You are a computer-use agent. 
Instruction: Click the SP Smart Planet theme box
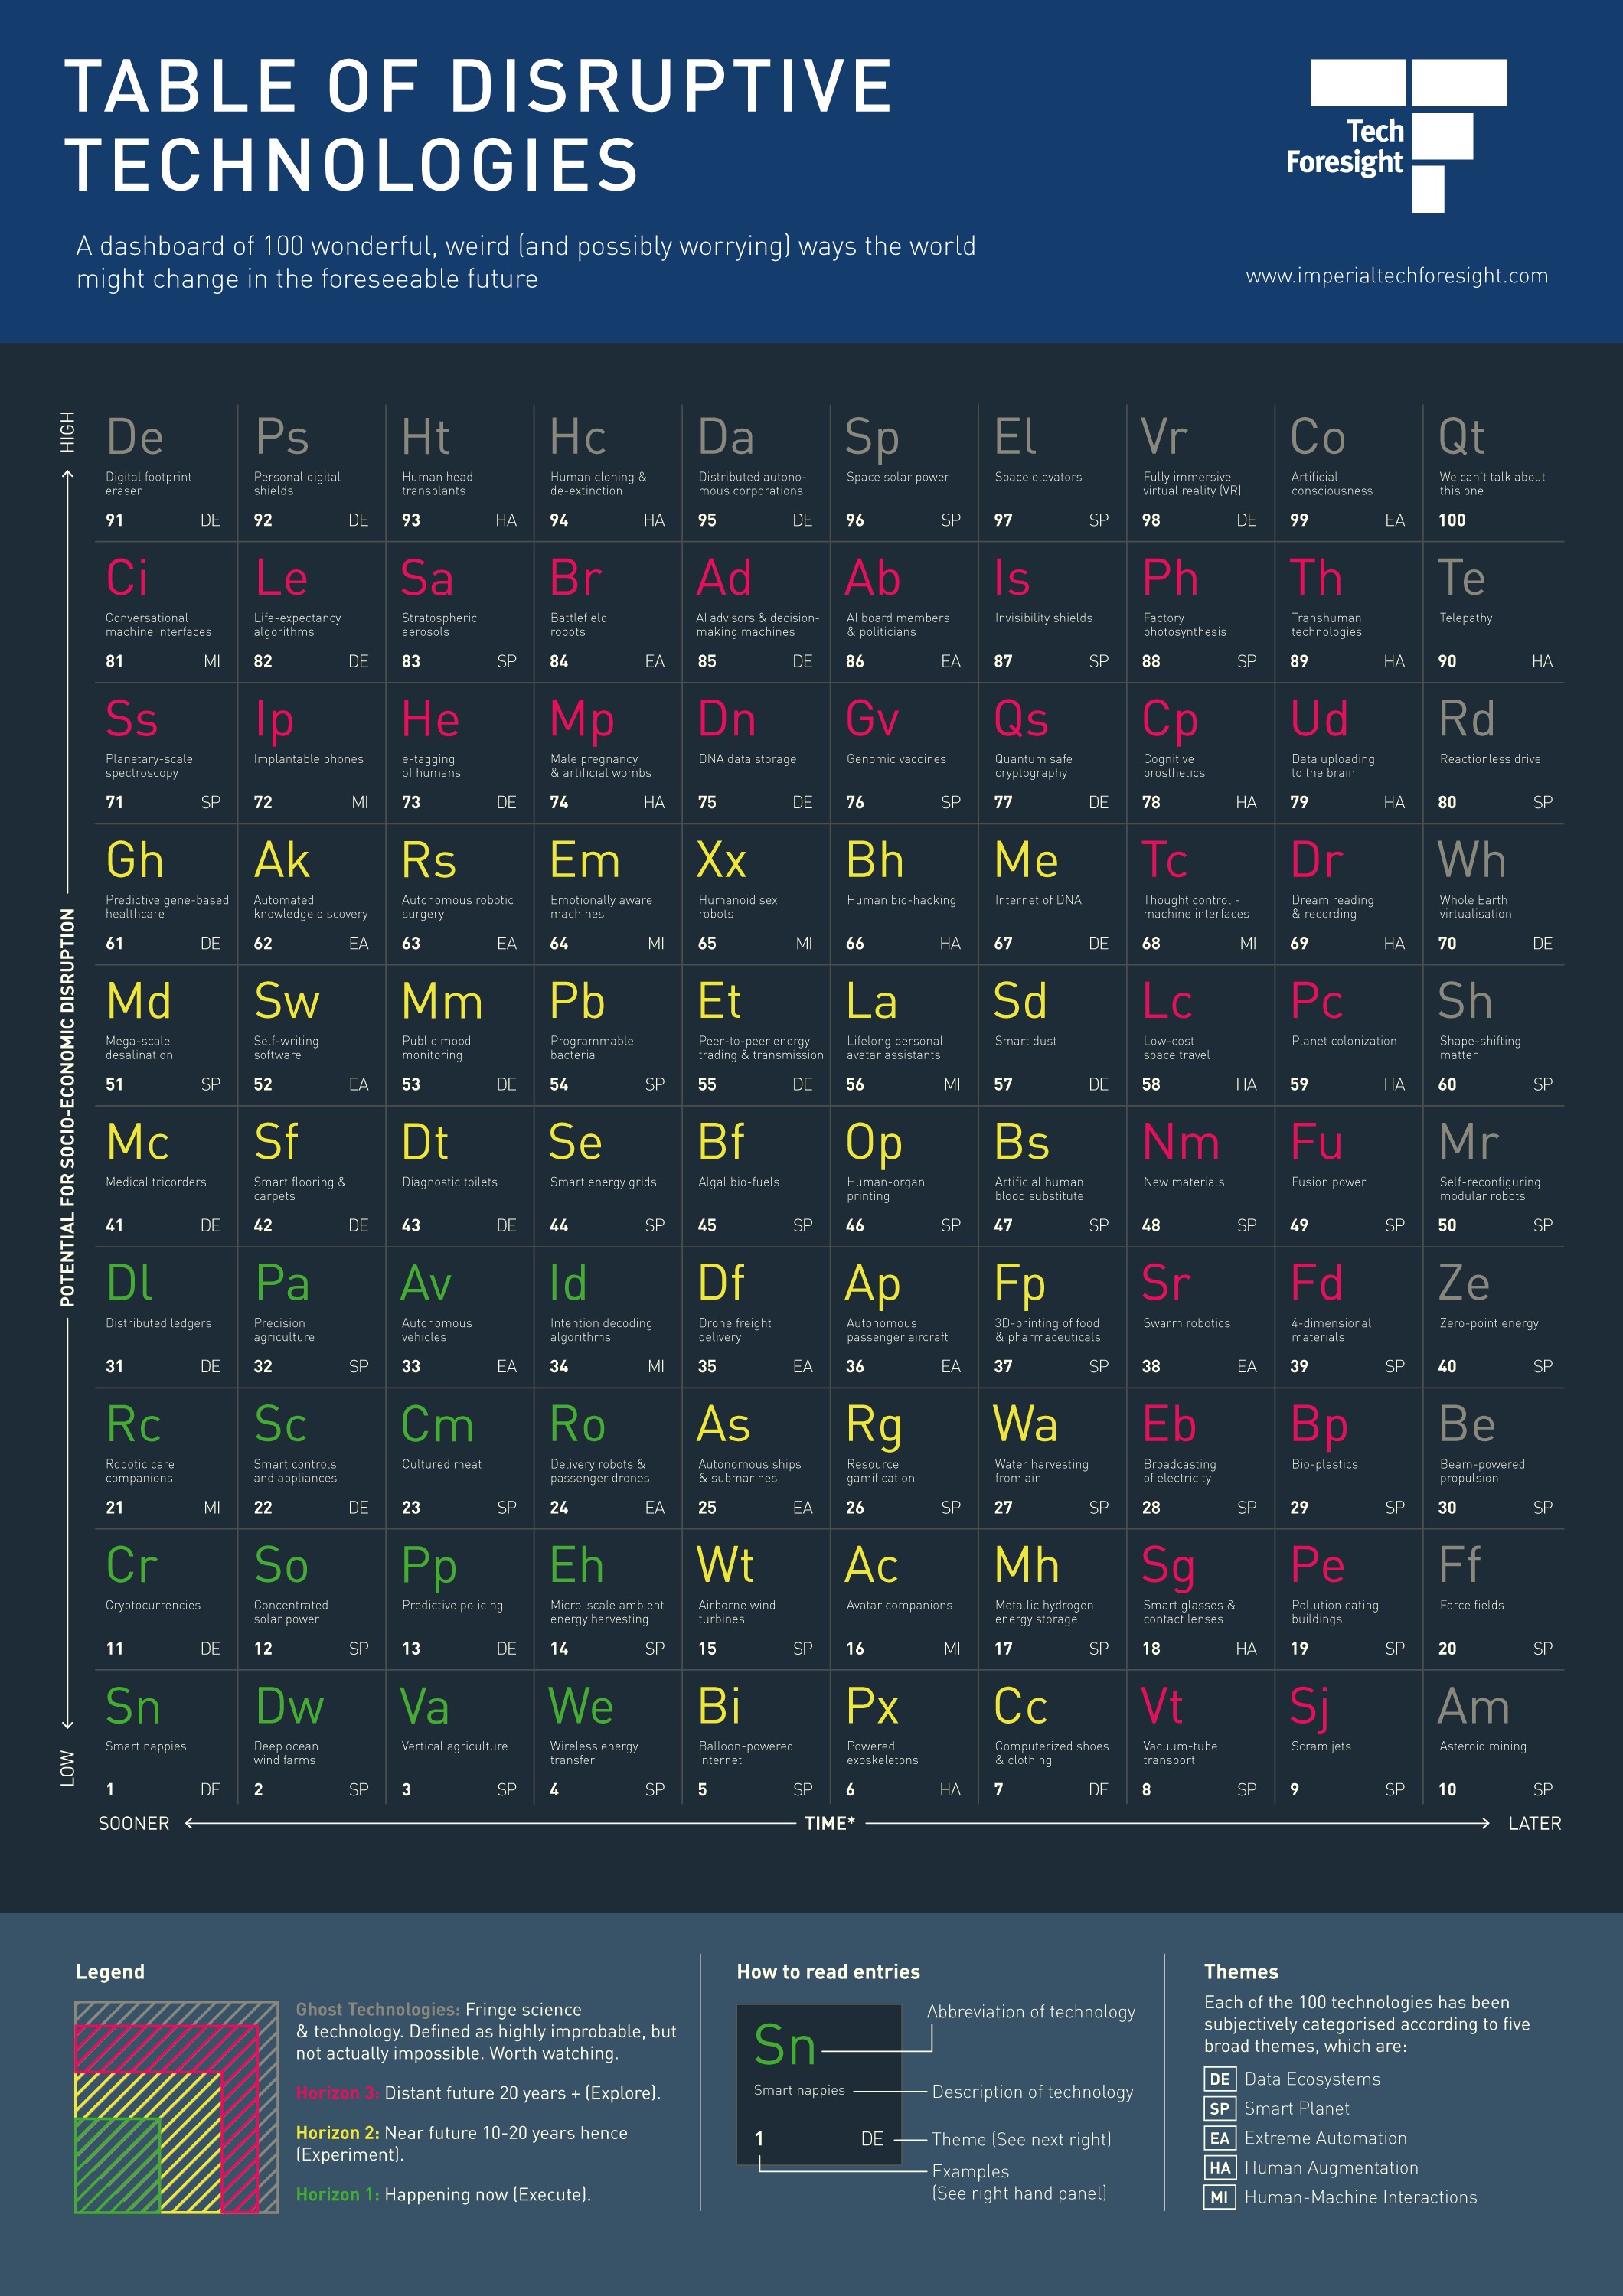click(x=1219, y=2108)
